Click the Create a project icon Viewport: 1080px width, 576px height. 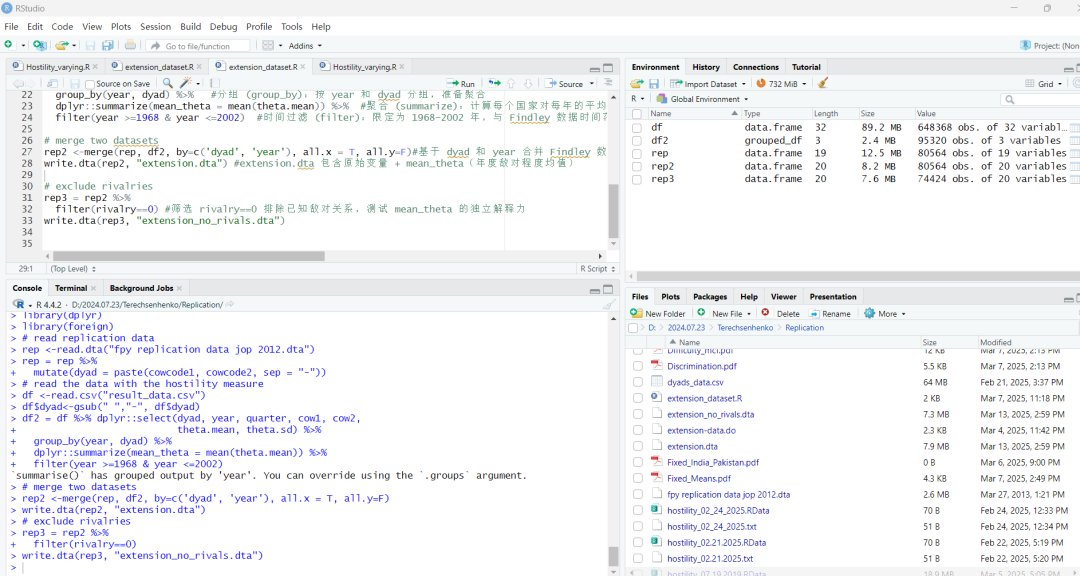[x=40, y=45]
